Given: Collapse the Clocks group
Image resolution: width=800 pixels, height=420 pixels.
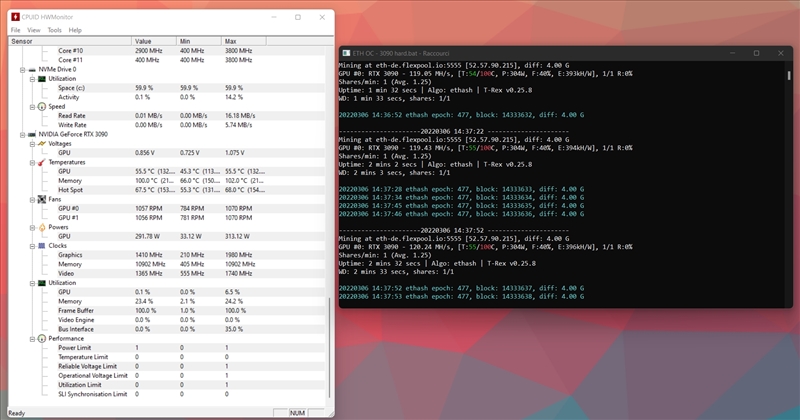Looking at the screenshot, I should click(32, 246).
